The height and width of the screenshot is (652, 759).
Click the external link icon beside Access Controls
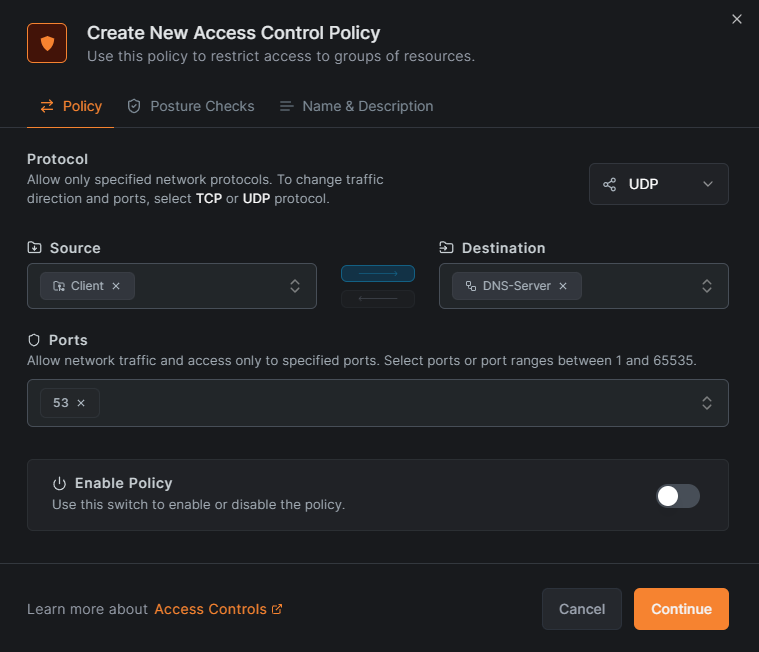coord(277,609)
